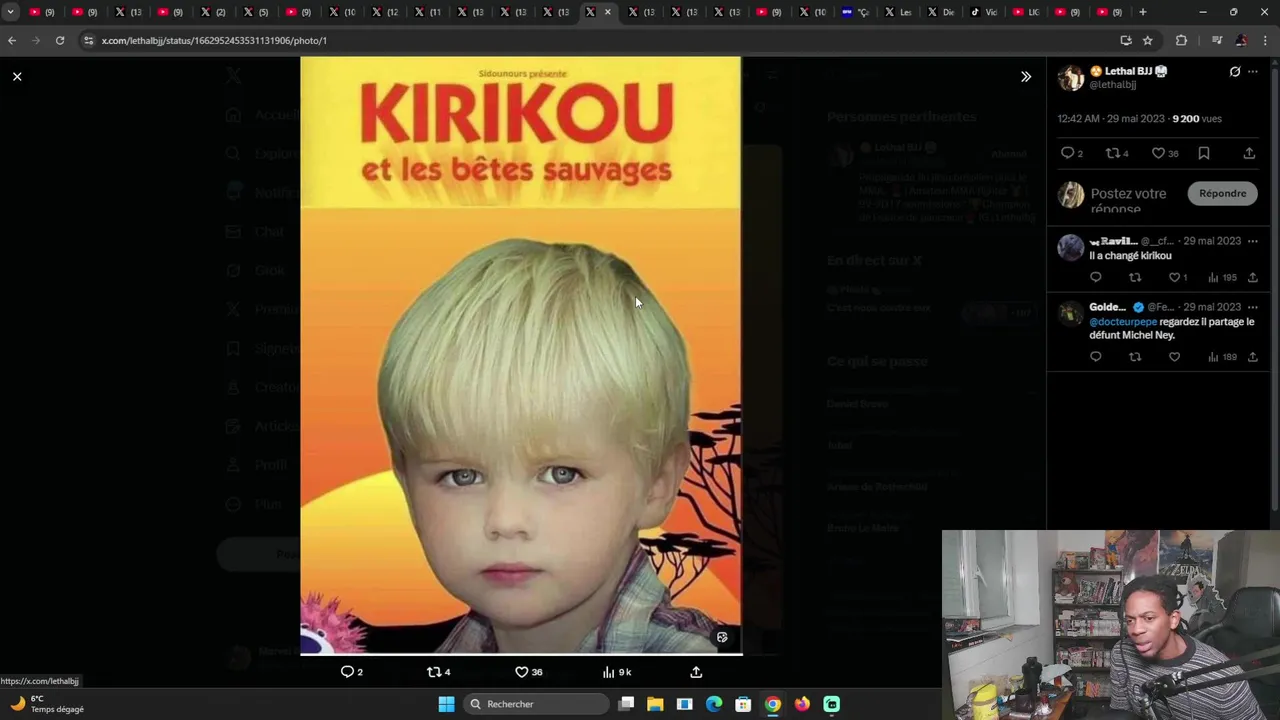Switch to the X (2) tab
The width and height of the screenshot is (1280, 720).
coord(213,12)
